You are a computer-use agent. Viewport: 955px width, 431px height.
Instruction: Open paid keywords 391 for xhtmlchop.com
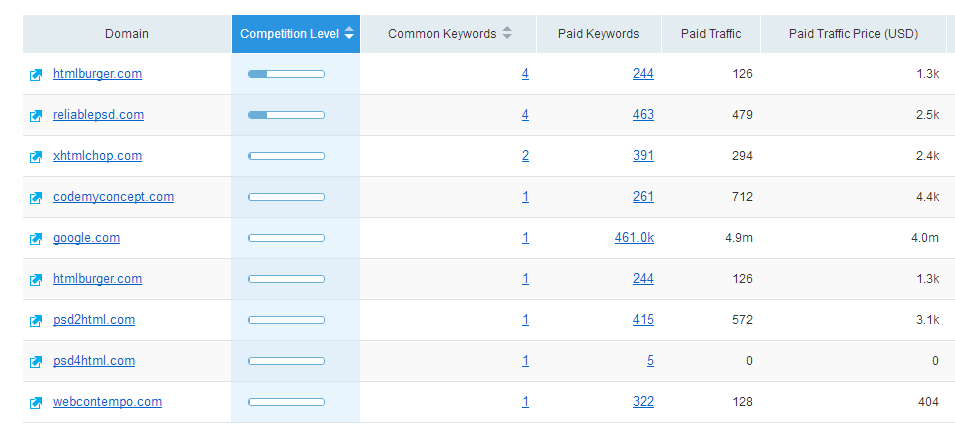click(643, 155)
